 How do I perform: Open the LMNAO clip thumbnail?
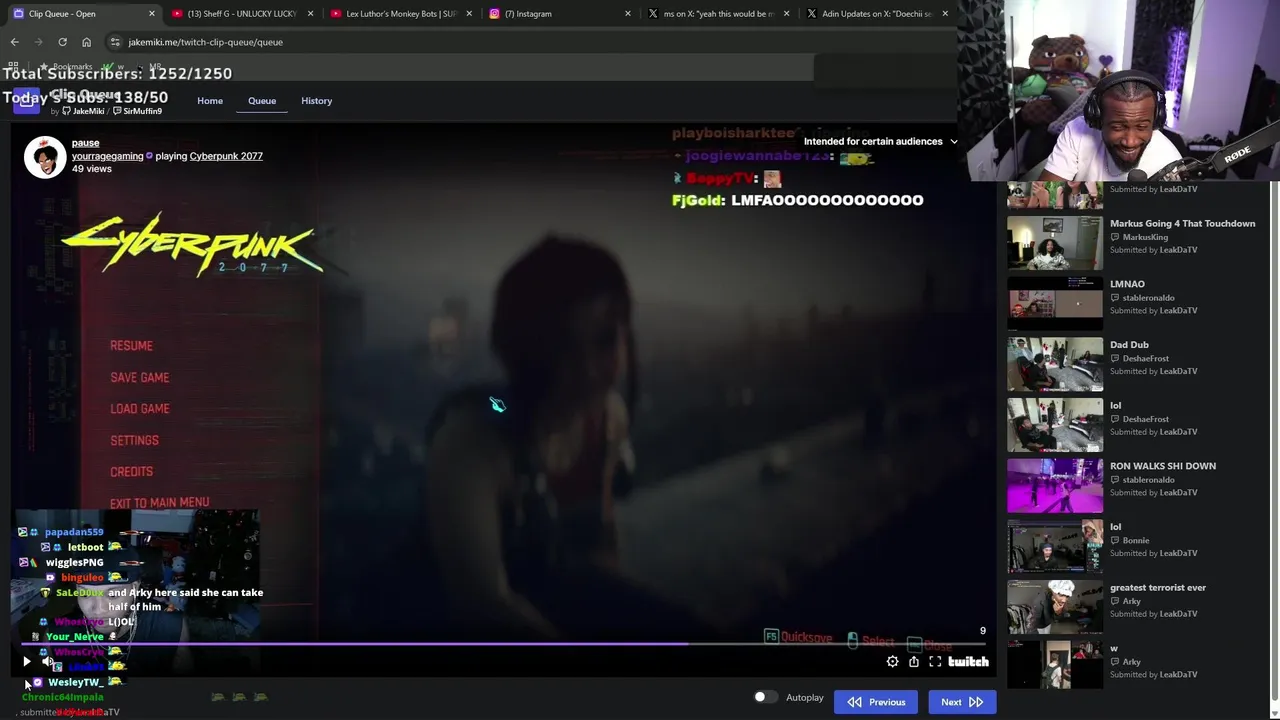point(1055,304)
